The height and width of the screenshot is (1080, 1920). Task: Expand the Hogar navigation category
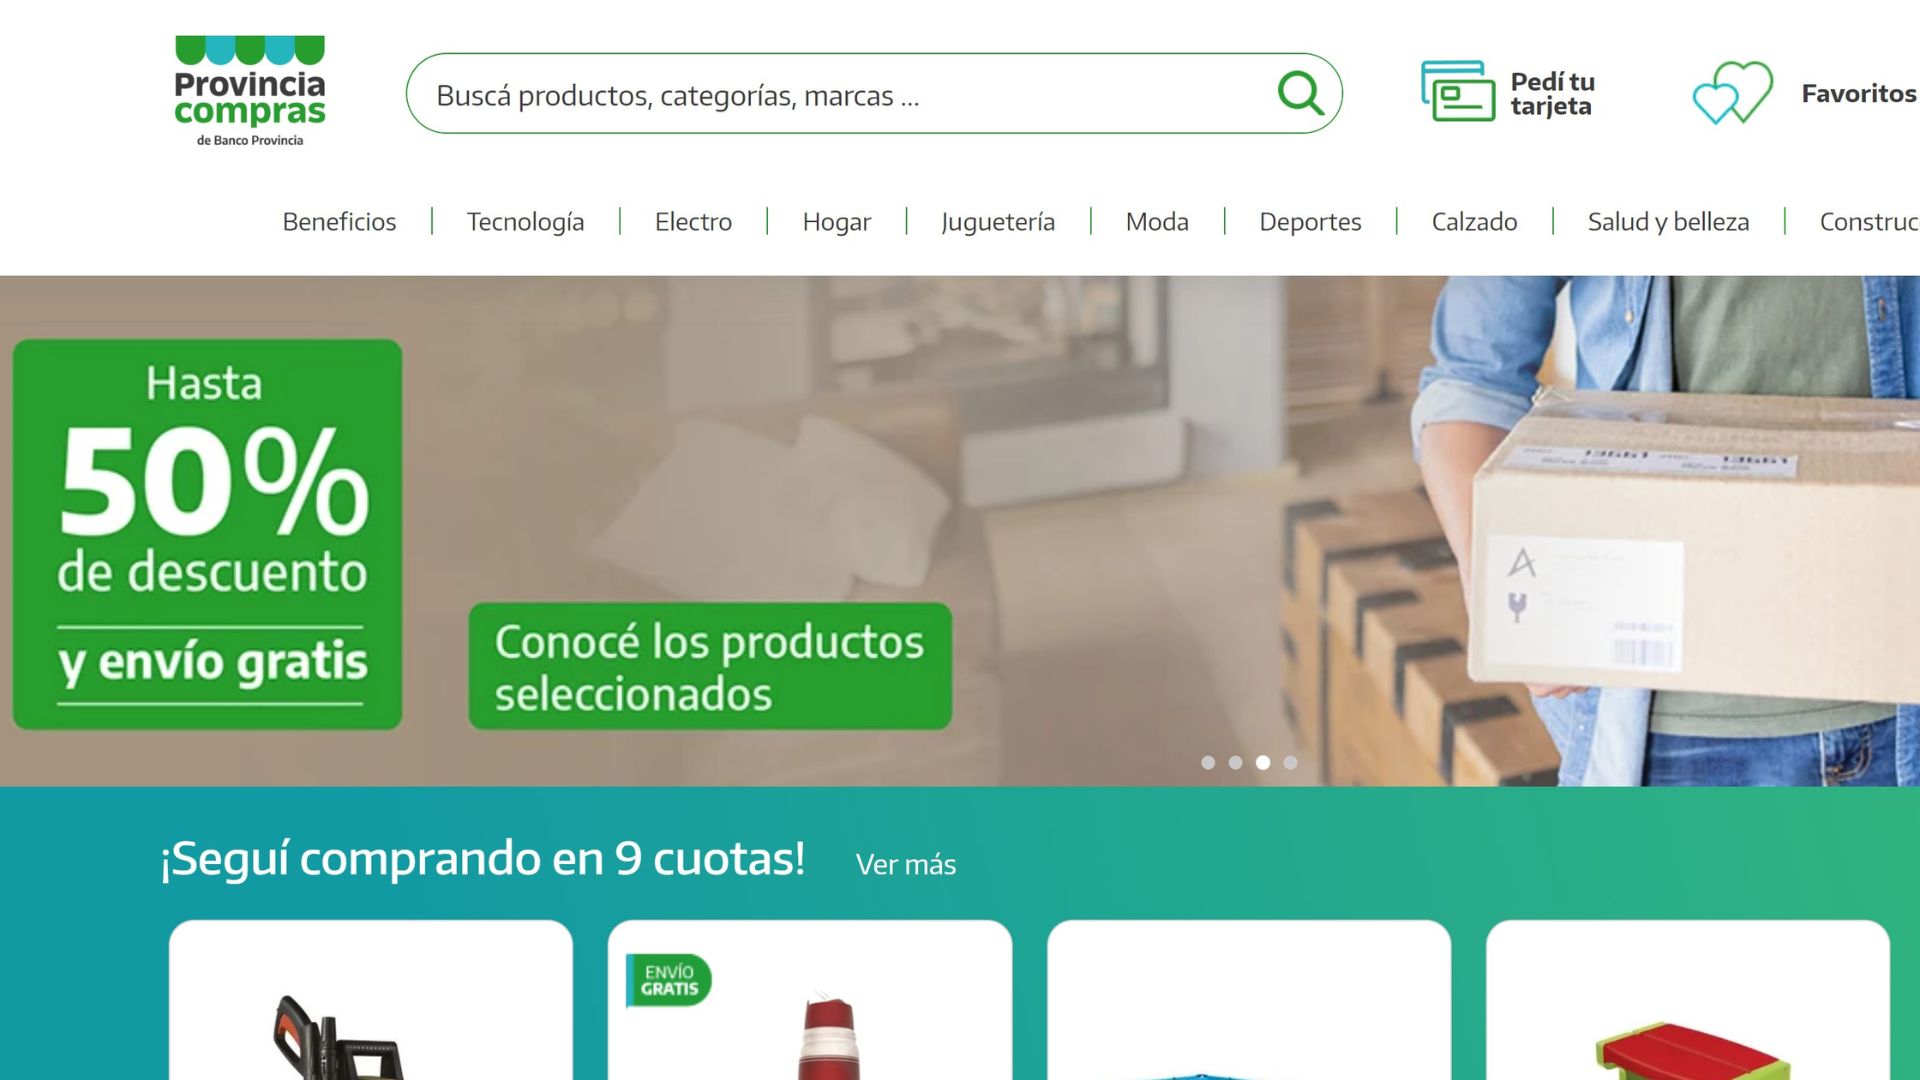click(x=836, y=222)
